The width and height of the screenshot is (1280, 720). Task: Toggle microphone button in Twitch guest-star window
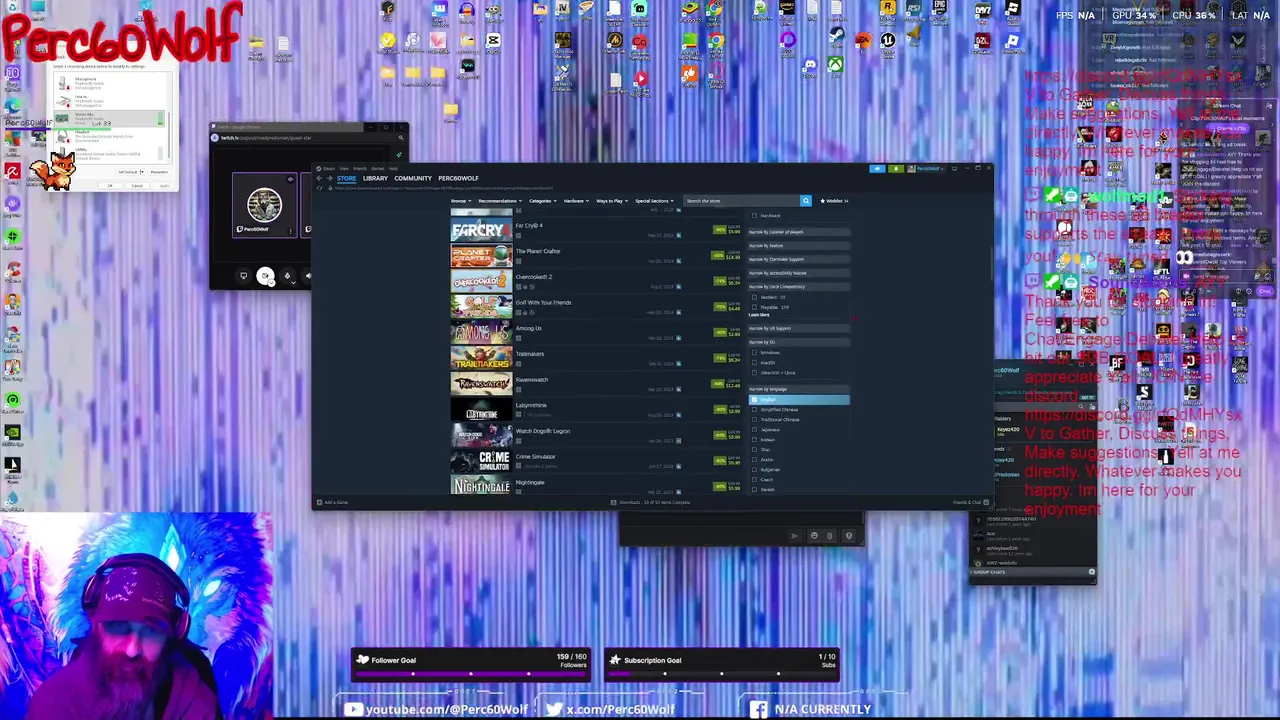click(287, 276)
